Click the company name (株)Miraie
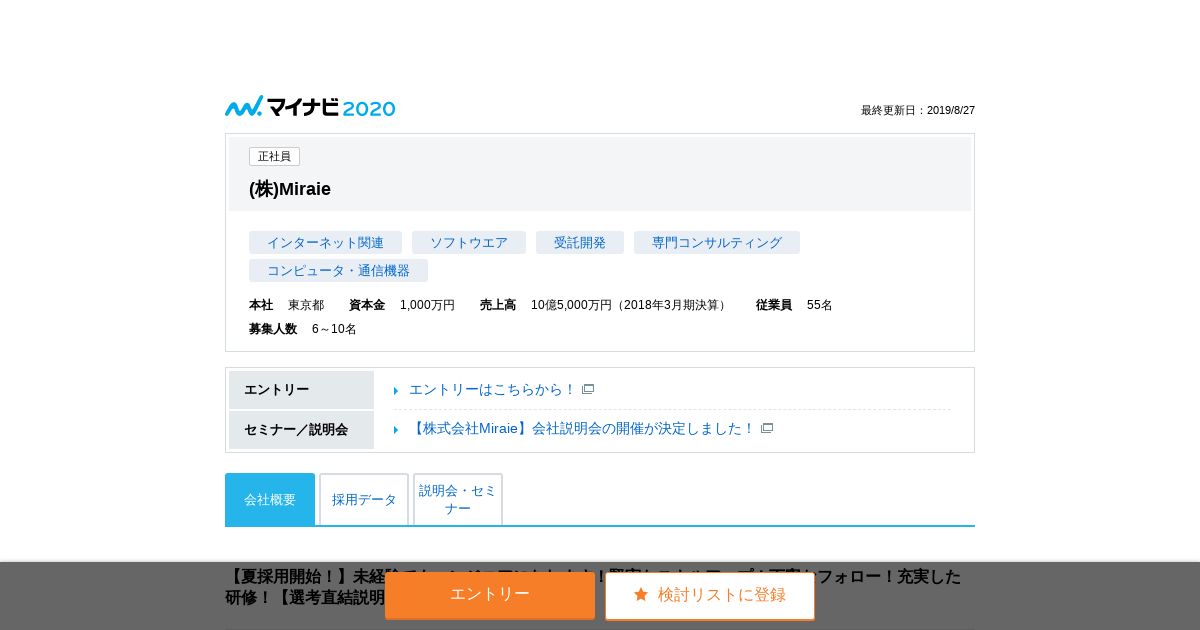 pos(290,189)
